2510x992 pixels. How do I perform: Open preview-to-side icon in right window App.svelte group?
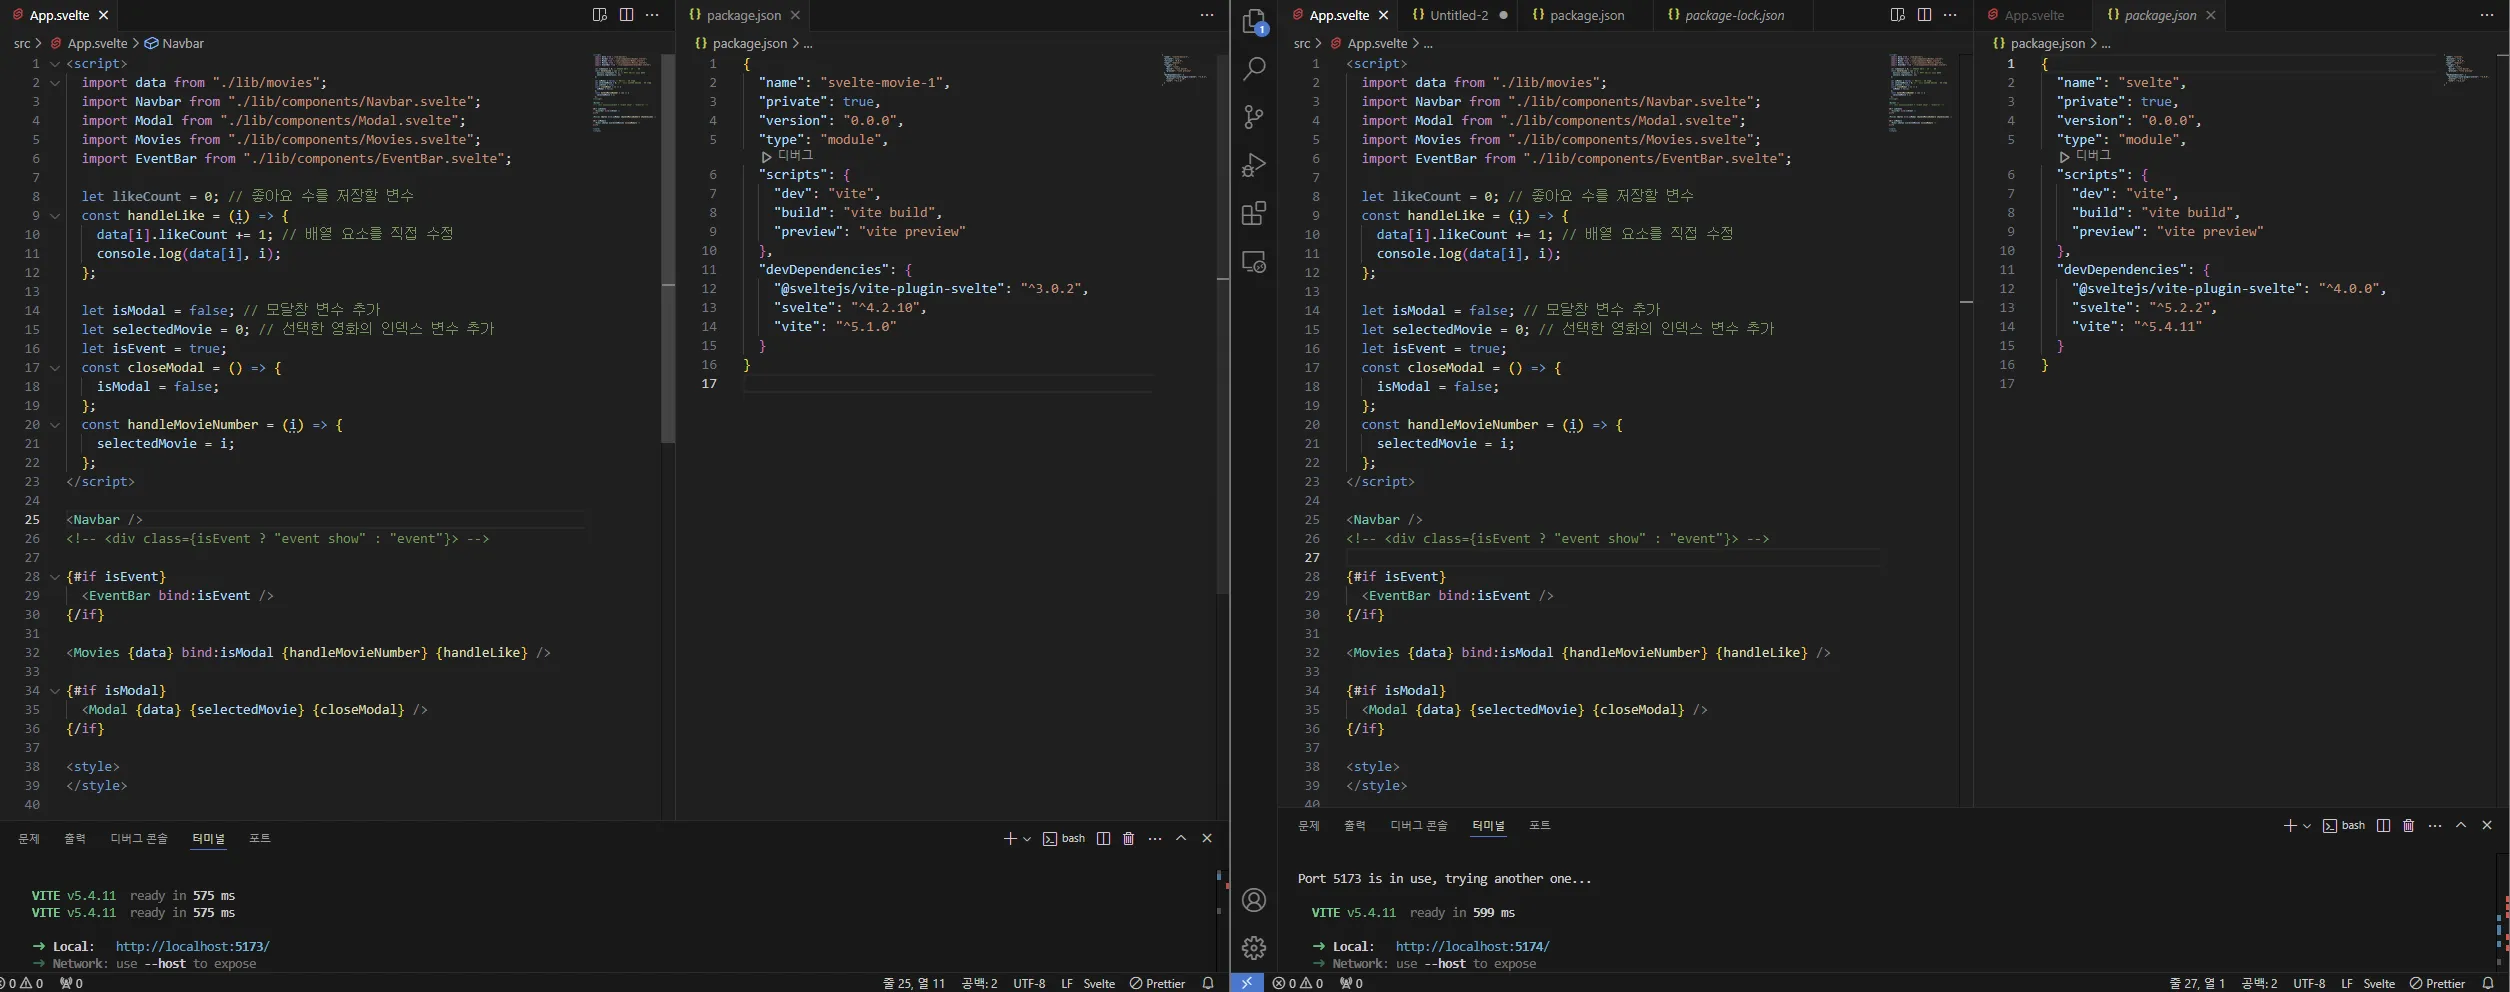1898,15
